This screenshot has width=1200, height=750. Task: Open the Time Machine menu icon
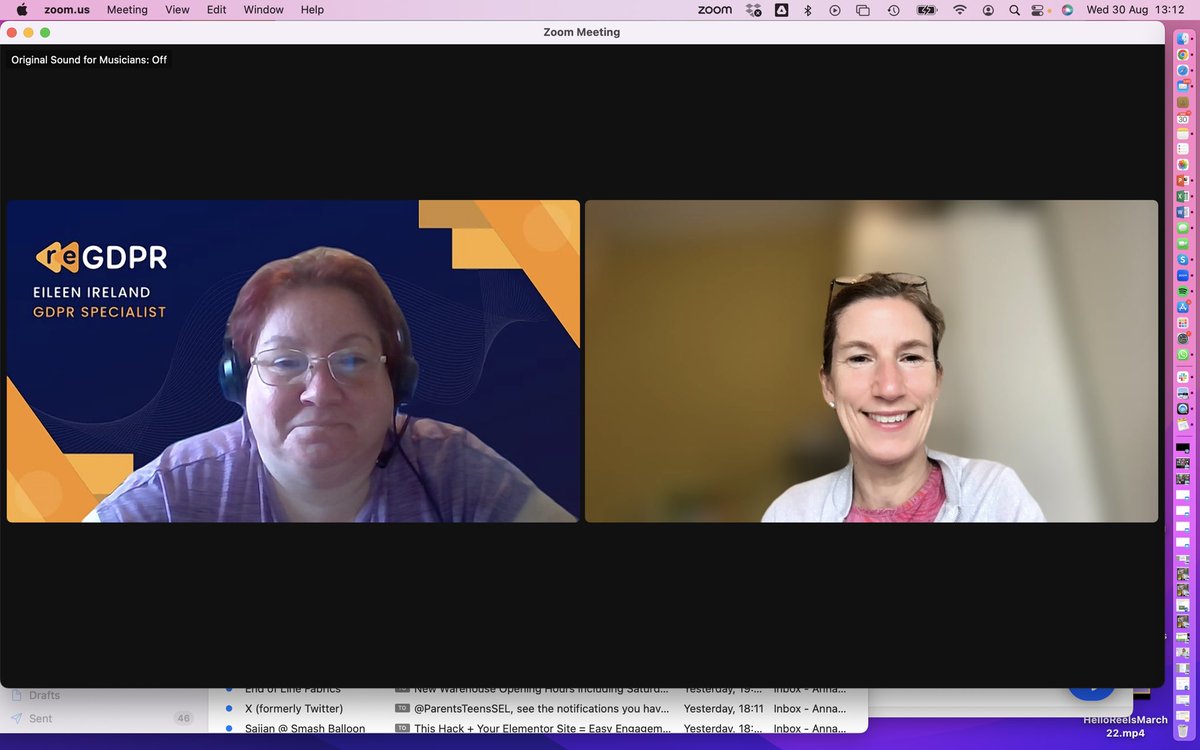[x=892, y=10]
